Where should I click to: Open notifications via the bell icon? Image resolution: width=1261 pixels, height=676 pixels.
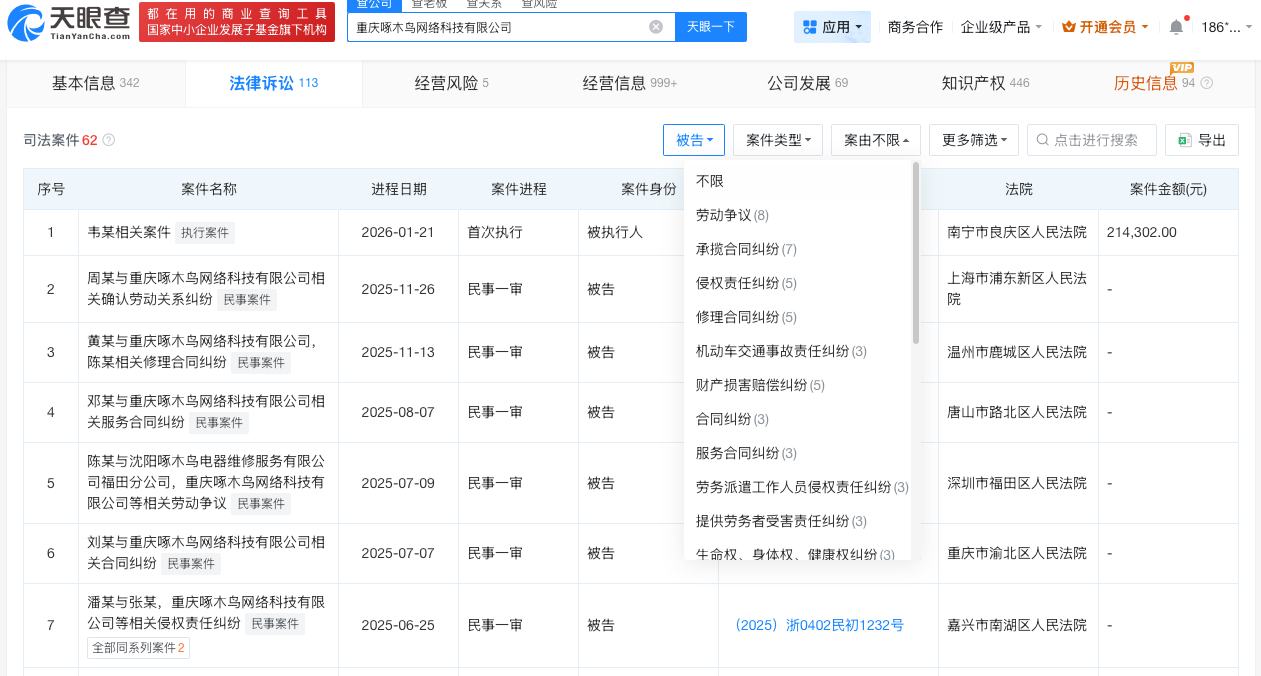click(x=1176, y=26)
